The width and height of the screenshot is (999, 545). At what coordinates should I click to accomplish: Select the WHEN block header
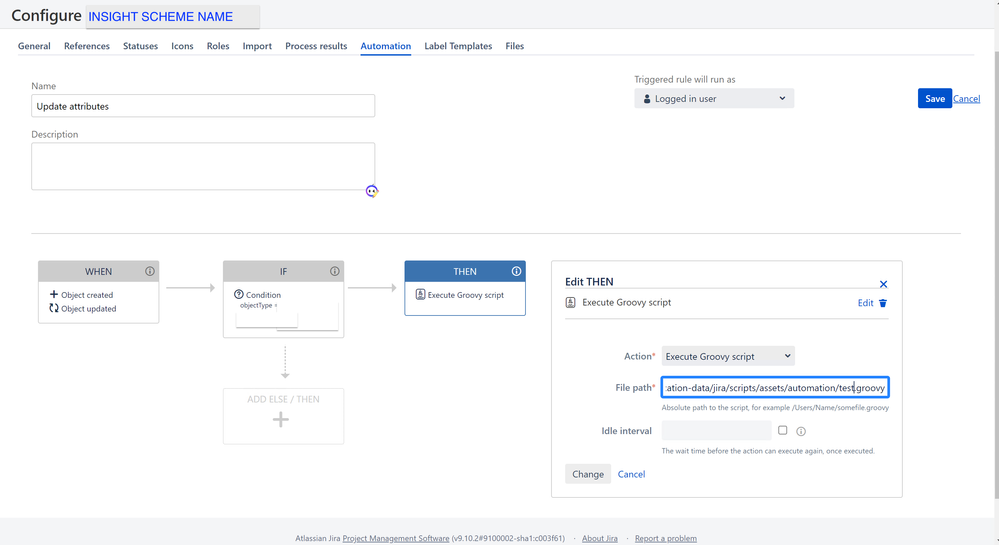[98, 271]
